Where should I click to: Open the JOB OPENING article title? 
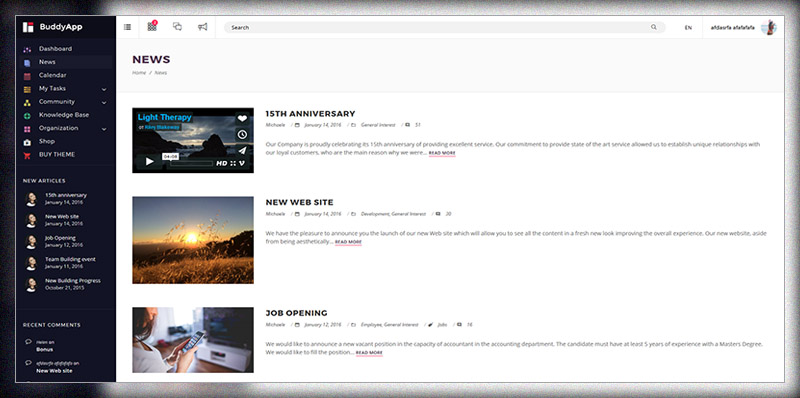(296, 313)
